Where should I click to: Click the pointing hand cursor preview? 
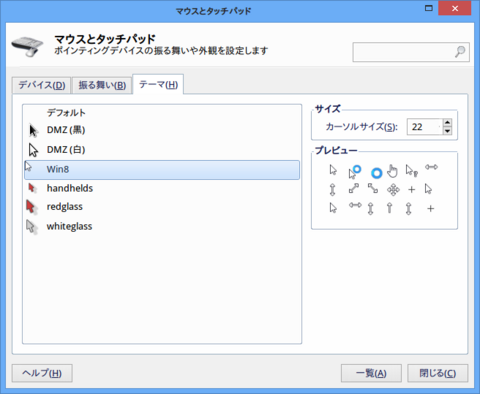point(392,171)
